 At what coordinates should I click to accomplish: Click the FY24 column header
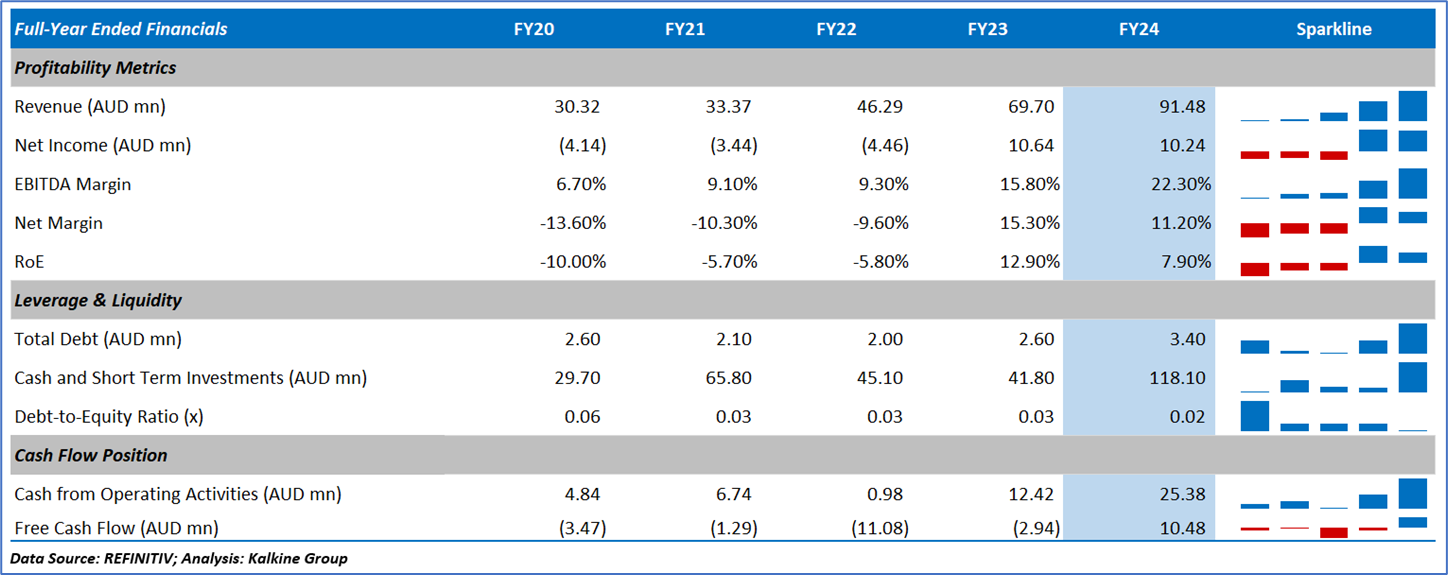[x=1139, y=29]
